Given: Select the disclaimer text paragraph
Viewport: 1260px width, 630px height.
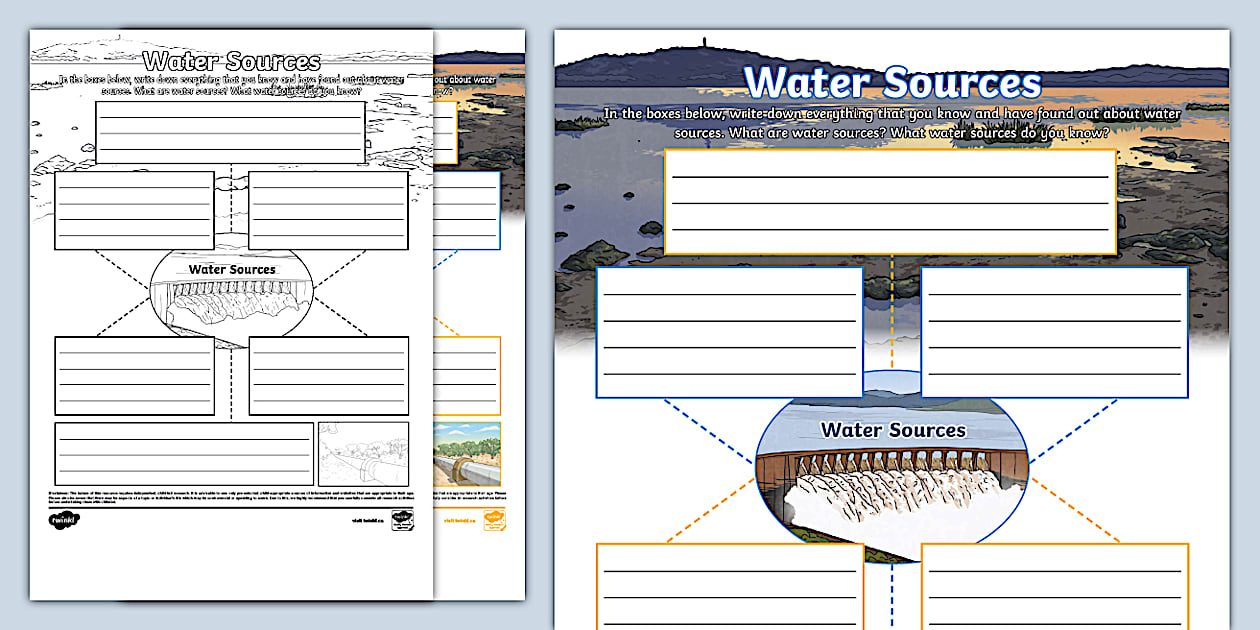Looking at the screenshot, I should pos(200,496).
